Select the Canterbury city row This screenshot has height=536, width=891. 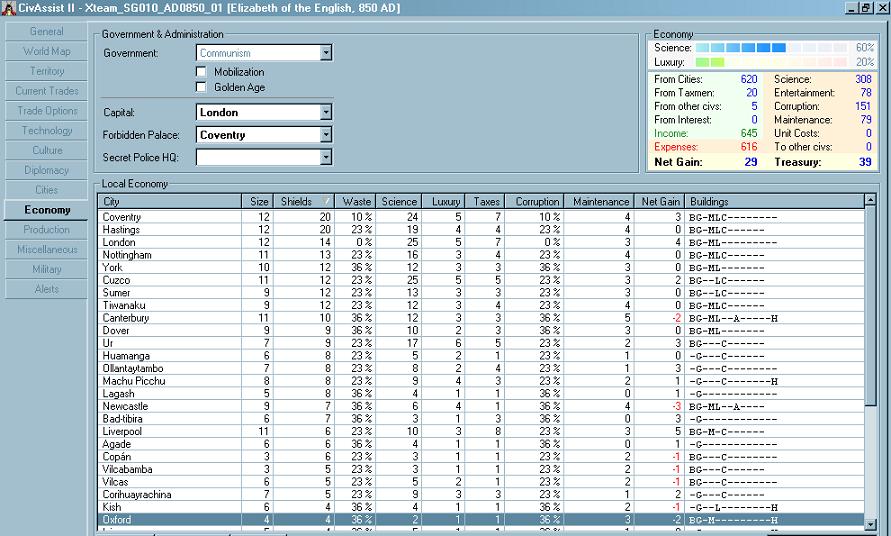point(481,318)
